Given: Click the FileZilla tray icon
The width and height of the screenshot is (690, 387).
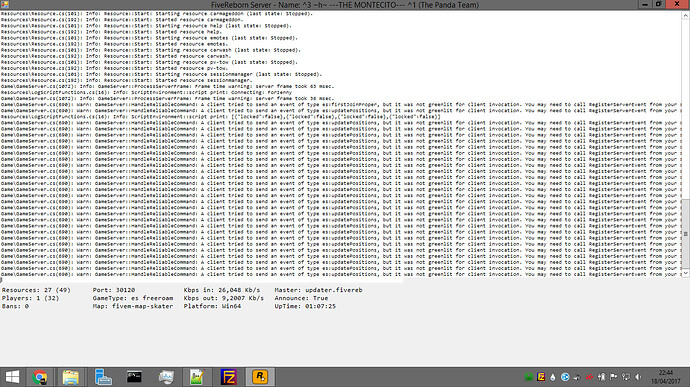Looking at the screenshot, I should 541,377.
